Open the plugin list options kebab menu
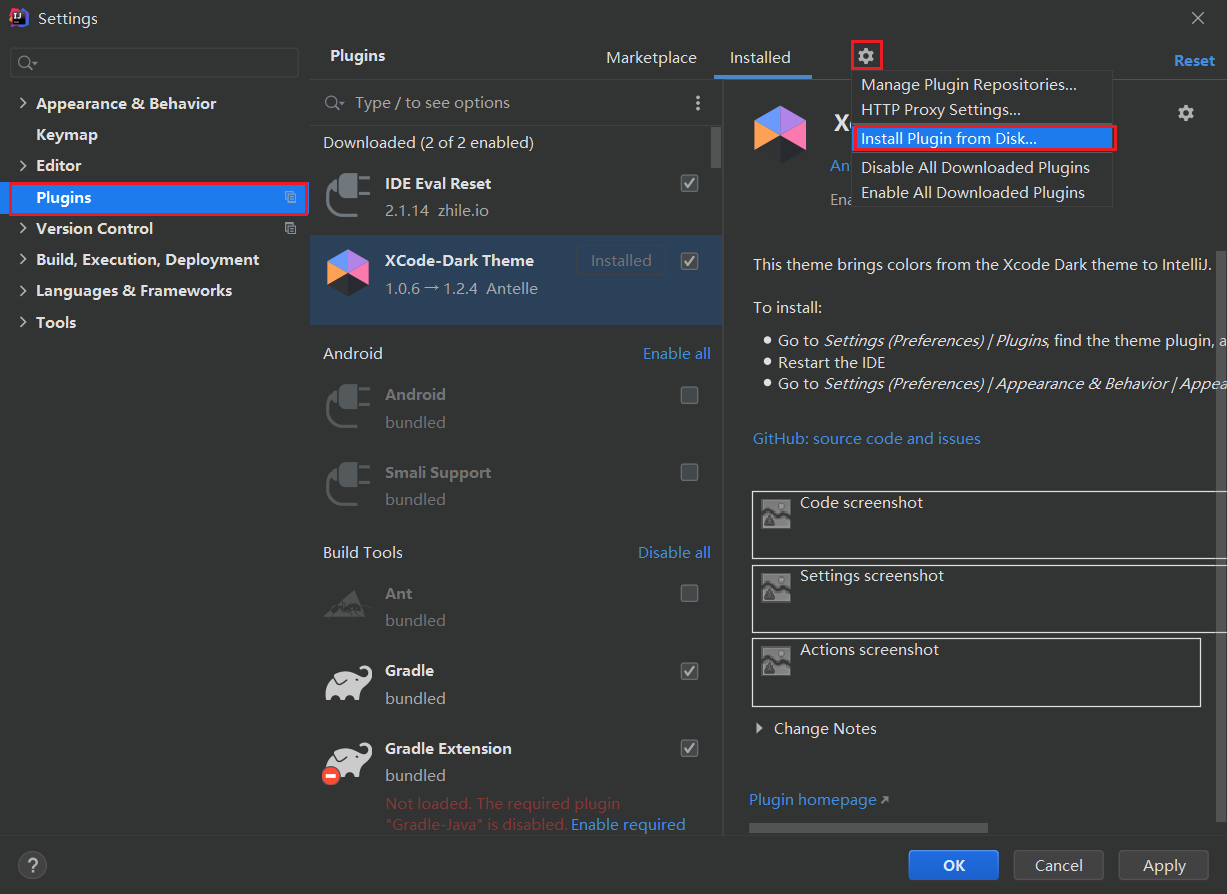 (698, 103)
